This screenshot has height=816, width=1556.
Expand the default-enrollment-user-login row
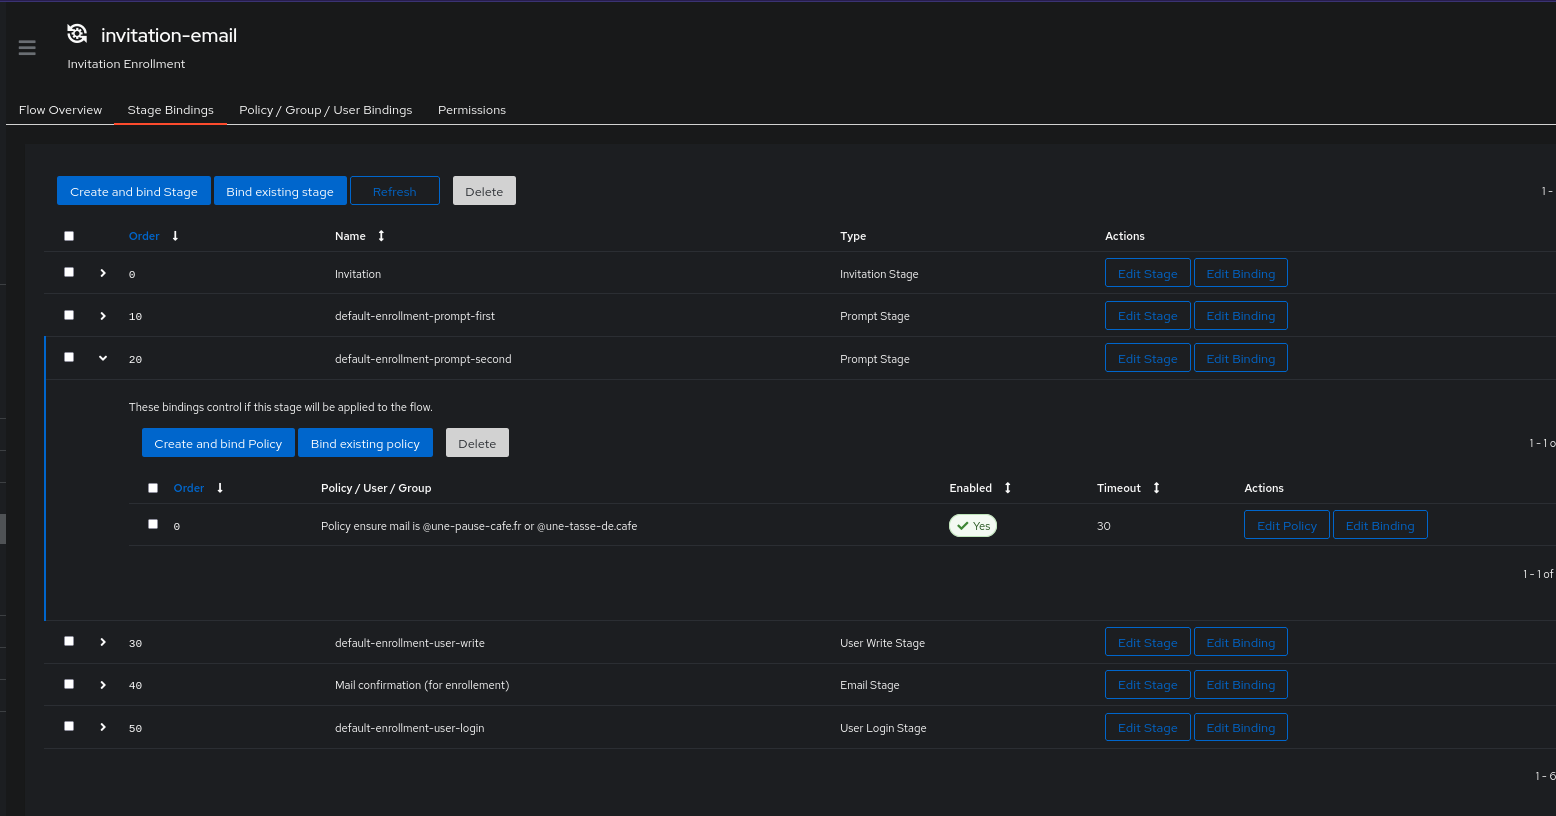103,727
